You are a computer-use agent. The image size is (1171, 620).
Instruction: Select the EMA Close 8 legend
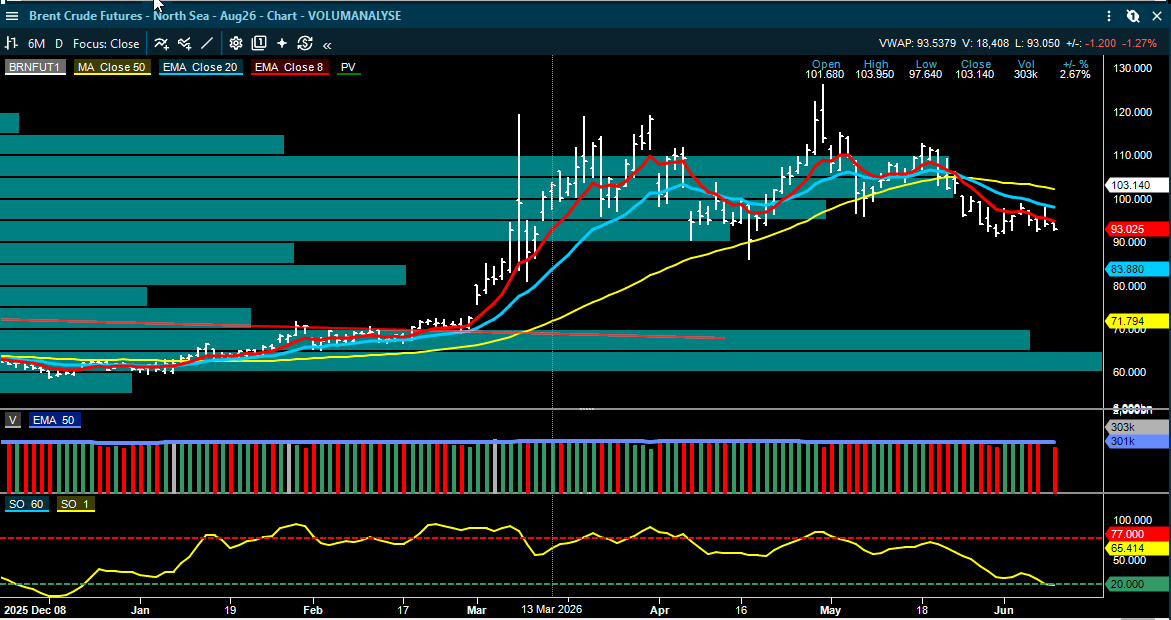pos(289,67)
